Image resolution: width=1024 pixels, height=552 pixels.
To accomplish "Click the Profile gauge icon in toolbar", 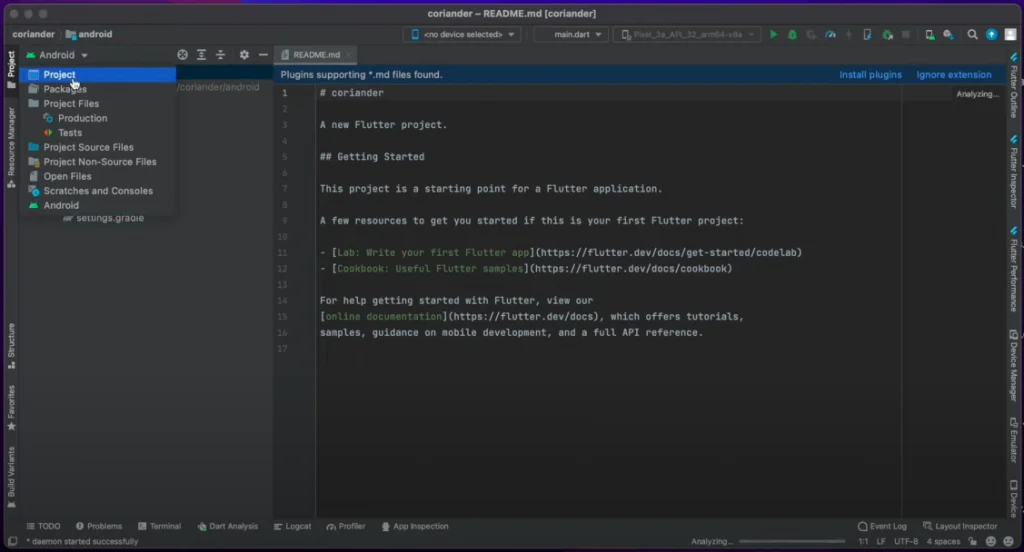I will pyautogui.click(x=830, y=35).
